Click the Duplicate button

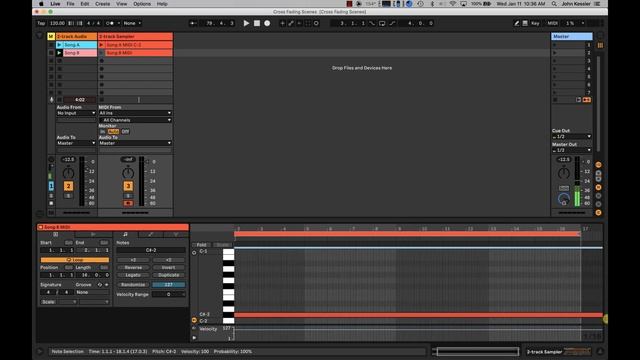[x=169, y=275]
